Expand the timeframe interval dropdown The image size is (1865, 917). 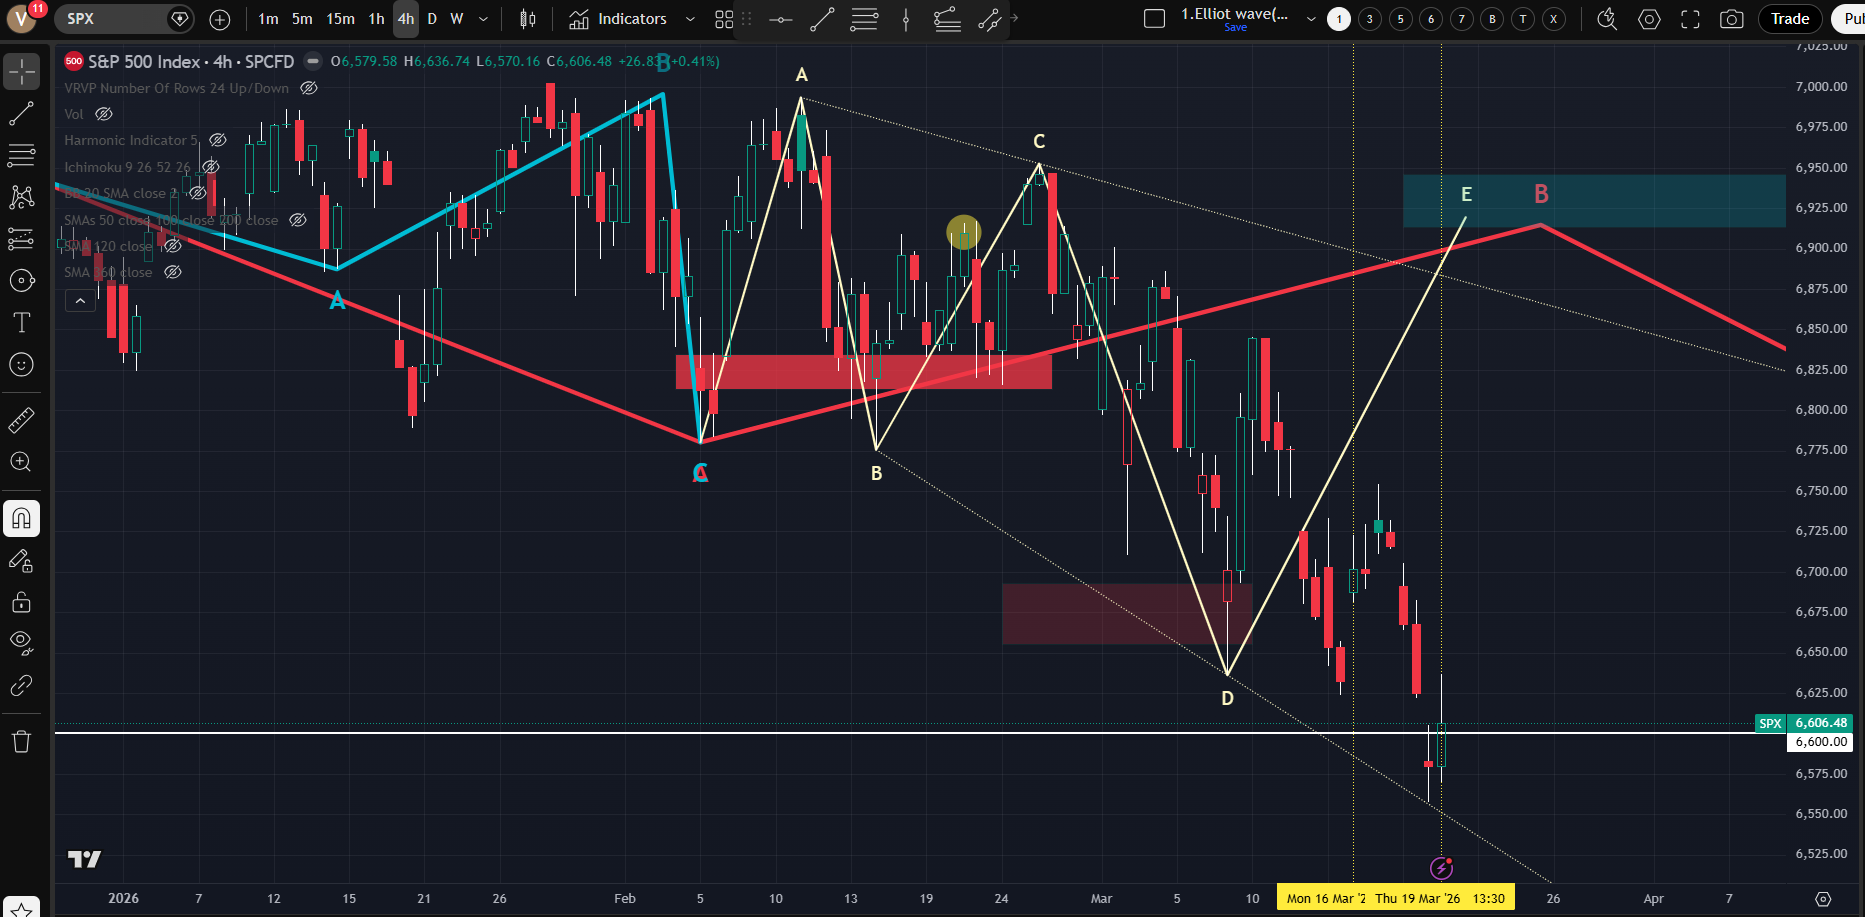click(x=484, y=19)
